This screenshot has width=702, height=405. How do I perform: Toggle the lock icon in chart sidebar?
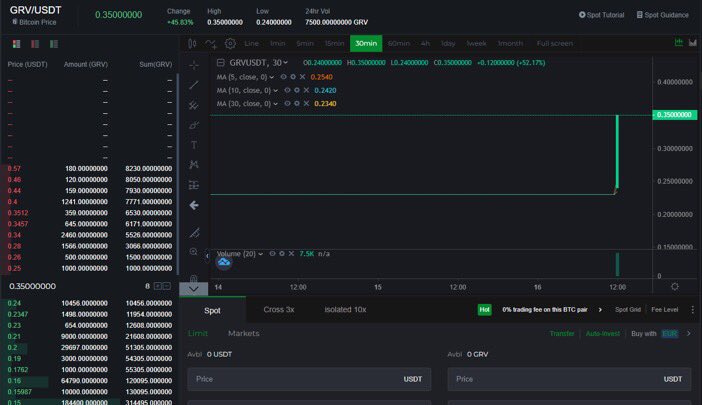193,278
